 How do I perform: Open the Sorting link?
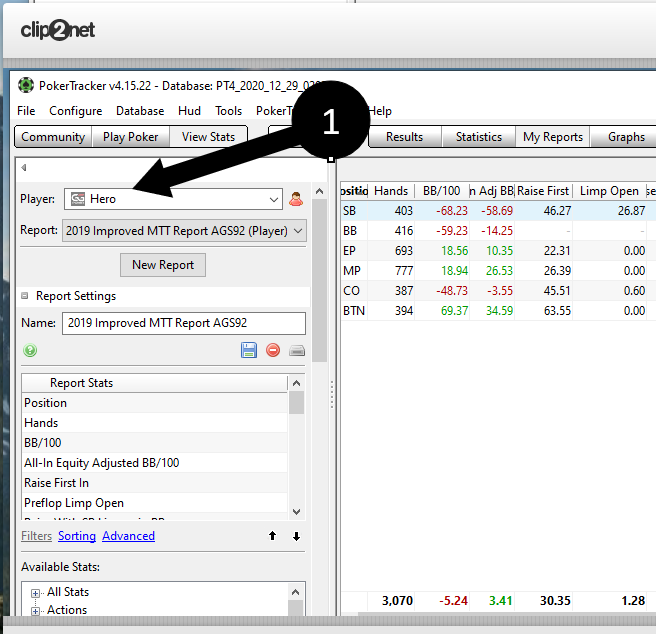point(77,536)
